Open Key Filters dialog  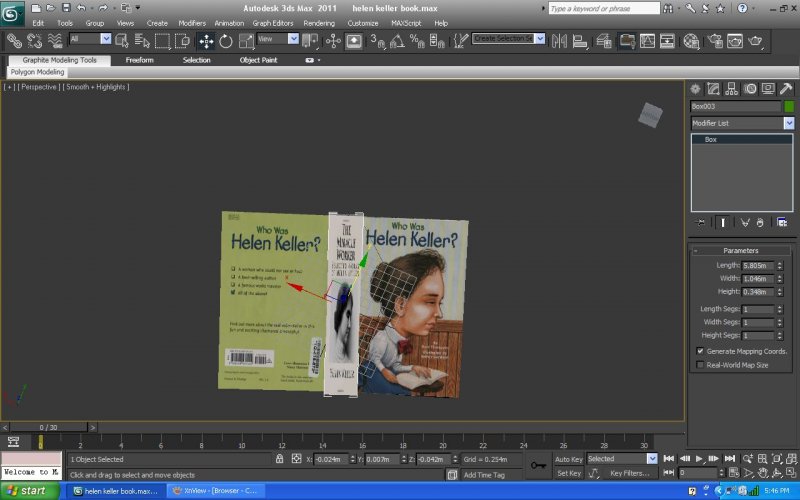[630, 473]
